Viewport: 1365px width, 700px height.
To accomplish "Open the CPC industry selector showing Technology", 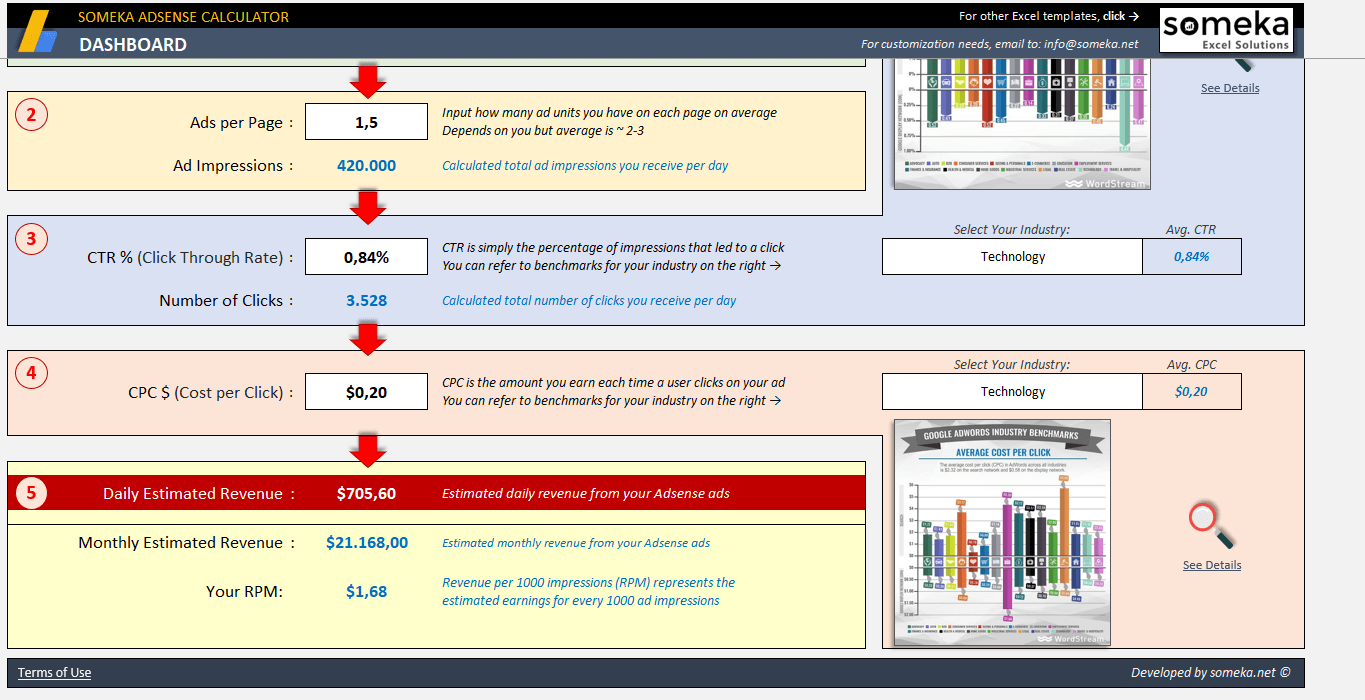I will pos(1012,392).
